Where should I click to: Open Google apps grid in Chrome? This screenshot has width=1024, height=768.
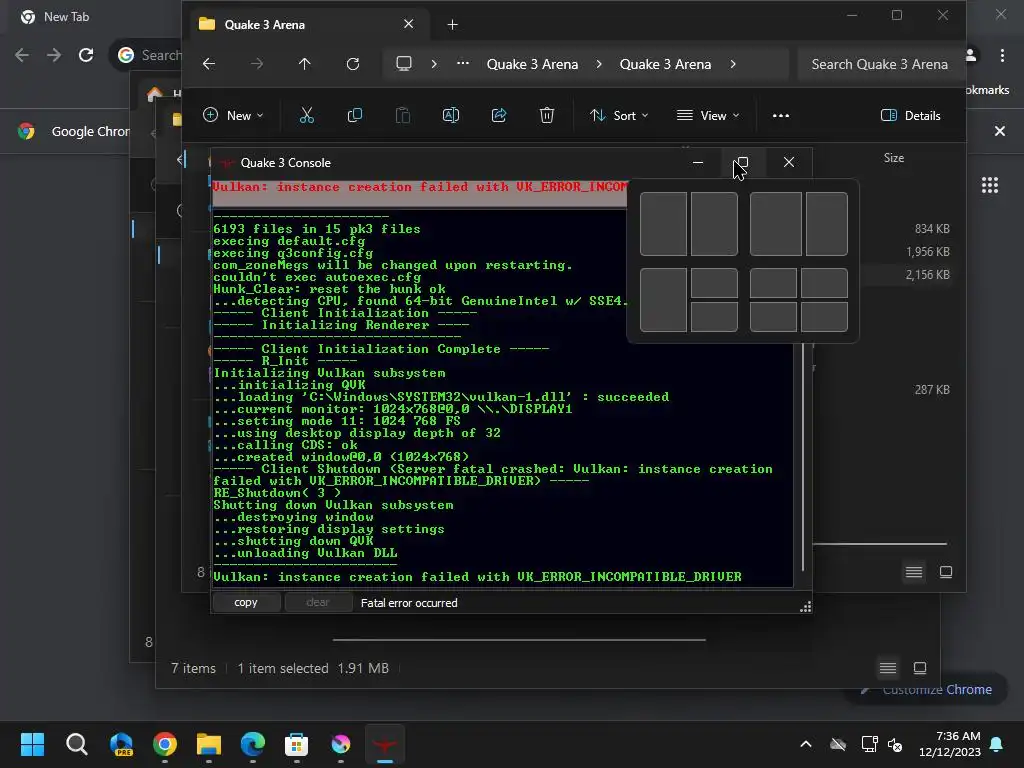point(989,185)
